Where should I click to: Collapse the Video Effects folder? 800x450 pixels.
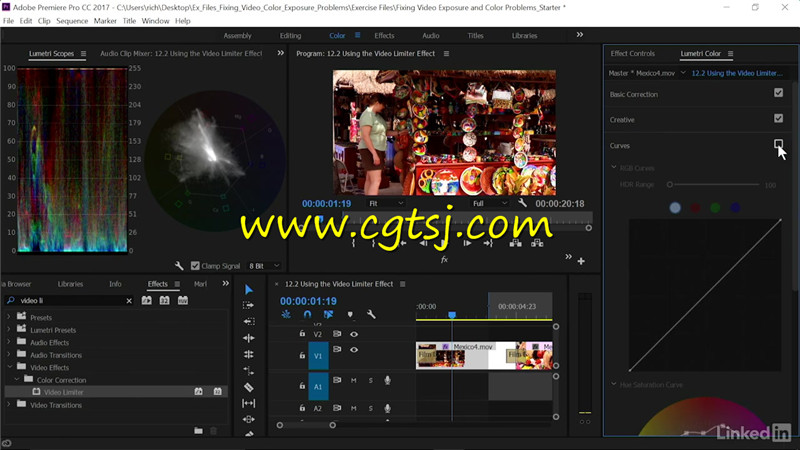(x=9, y=367)
